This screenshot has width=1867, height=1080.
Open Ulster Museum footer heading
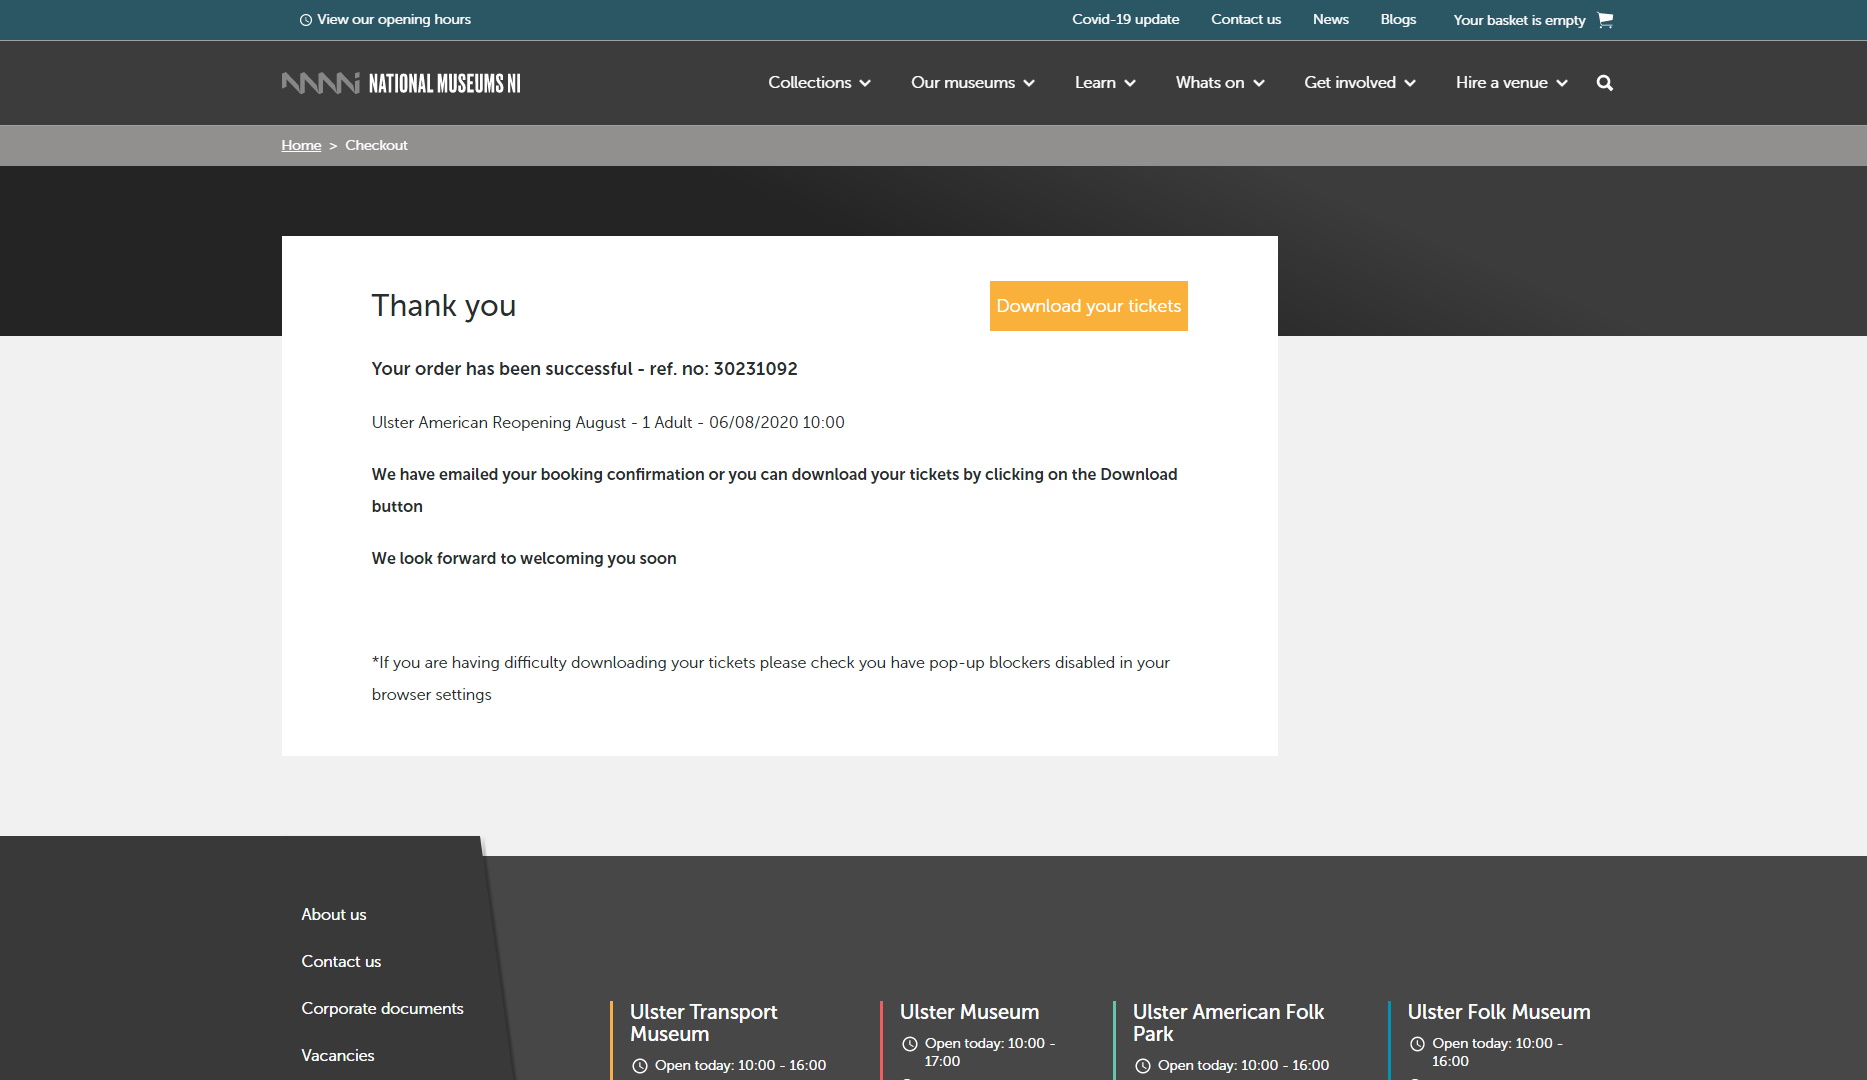click(x=969, y=1012)
